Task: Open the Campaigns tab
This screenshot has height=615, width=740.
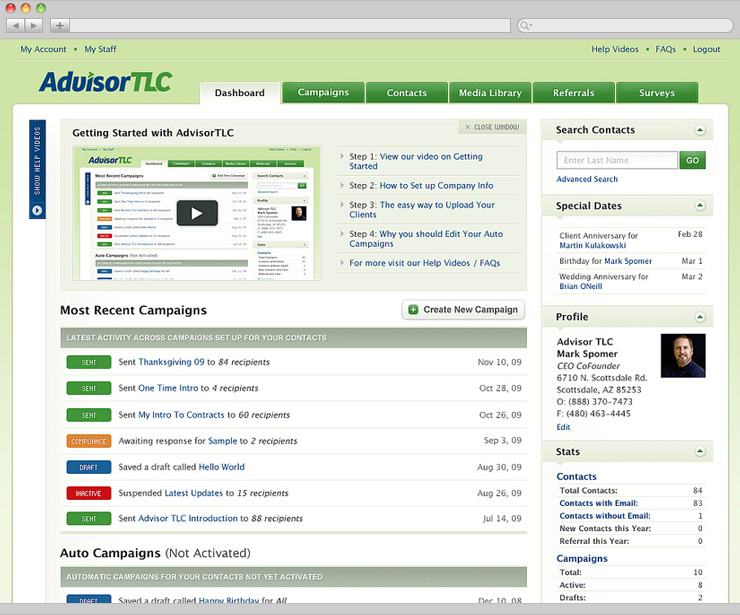Action: tap(323, 92)
